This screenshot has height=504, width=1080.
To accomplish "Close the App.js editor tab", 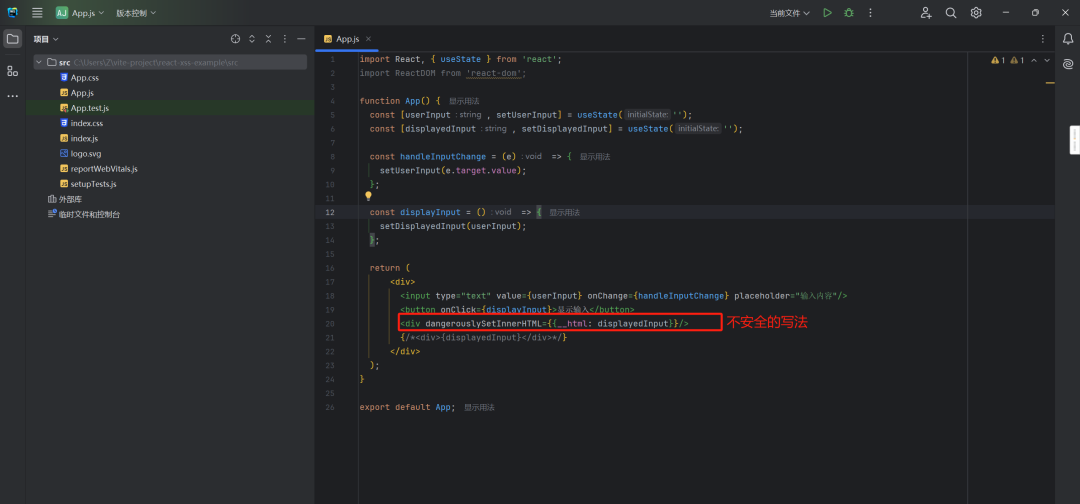I will (368, 39).
